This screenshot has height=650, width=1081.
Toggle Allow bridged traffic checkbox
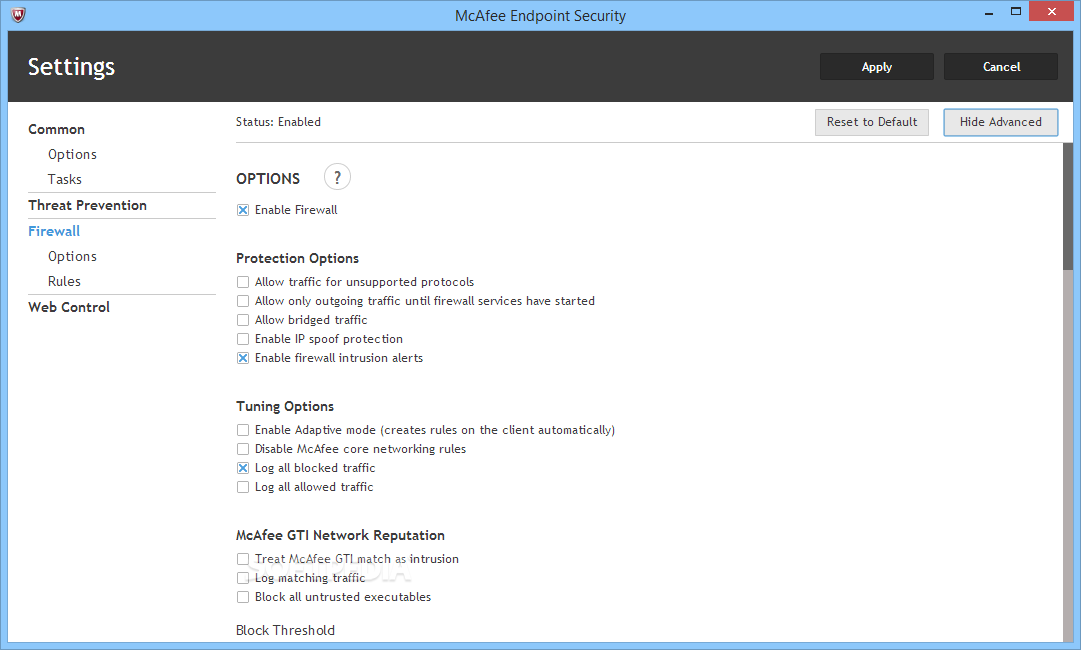(x=243, y=320)
